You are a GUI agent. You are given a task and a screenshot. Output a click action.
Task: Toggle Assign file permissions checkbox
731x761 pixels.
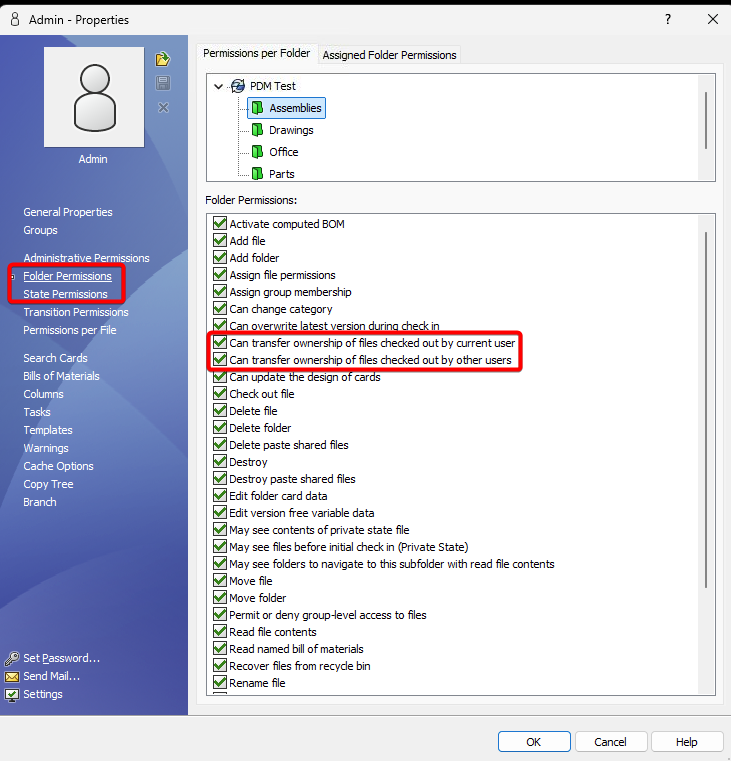tap(220, 275)
